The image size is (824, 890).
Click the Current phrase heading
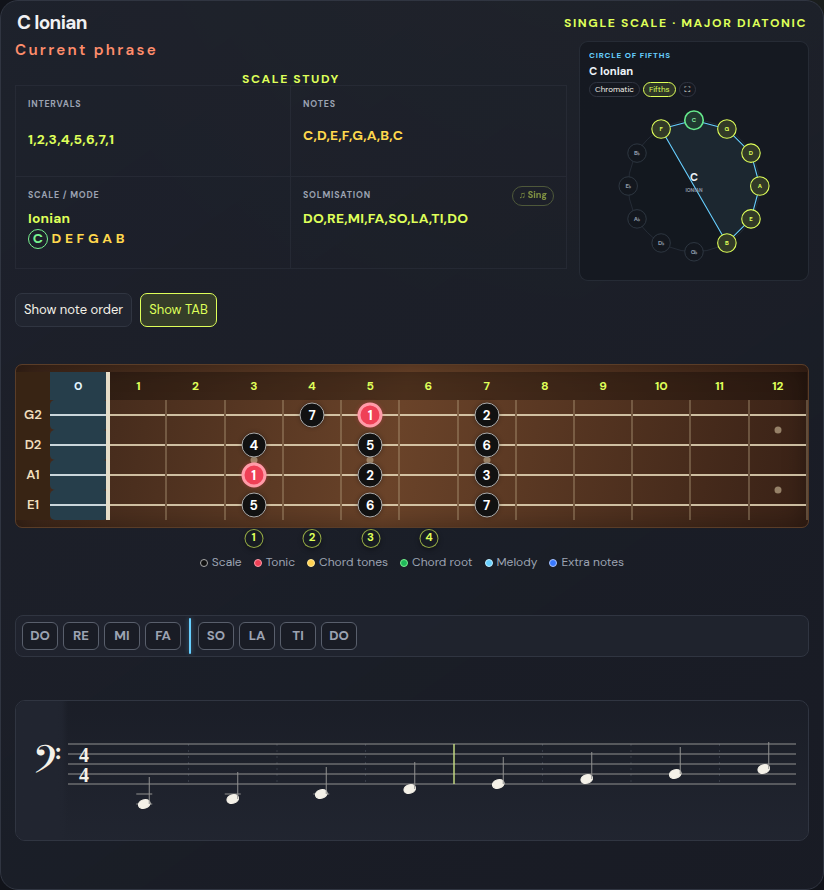[86, 50]
